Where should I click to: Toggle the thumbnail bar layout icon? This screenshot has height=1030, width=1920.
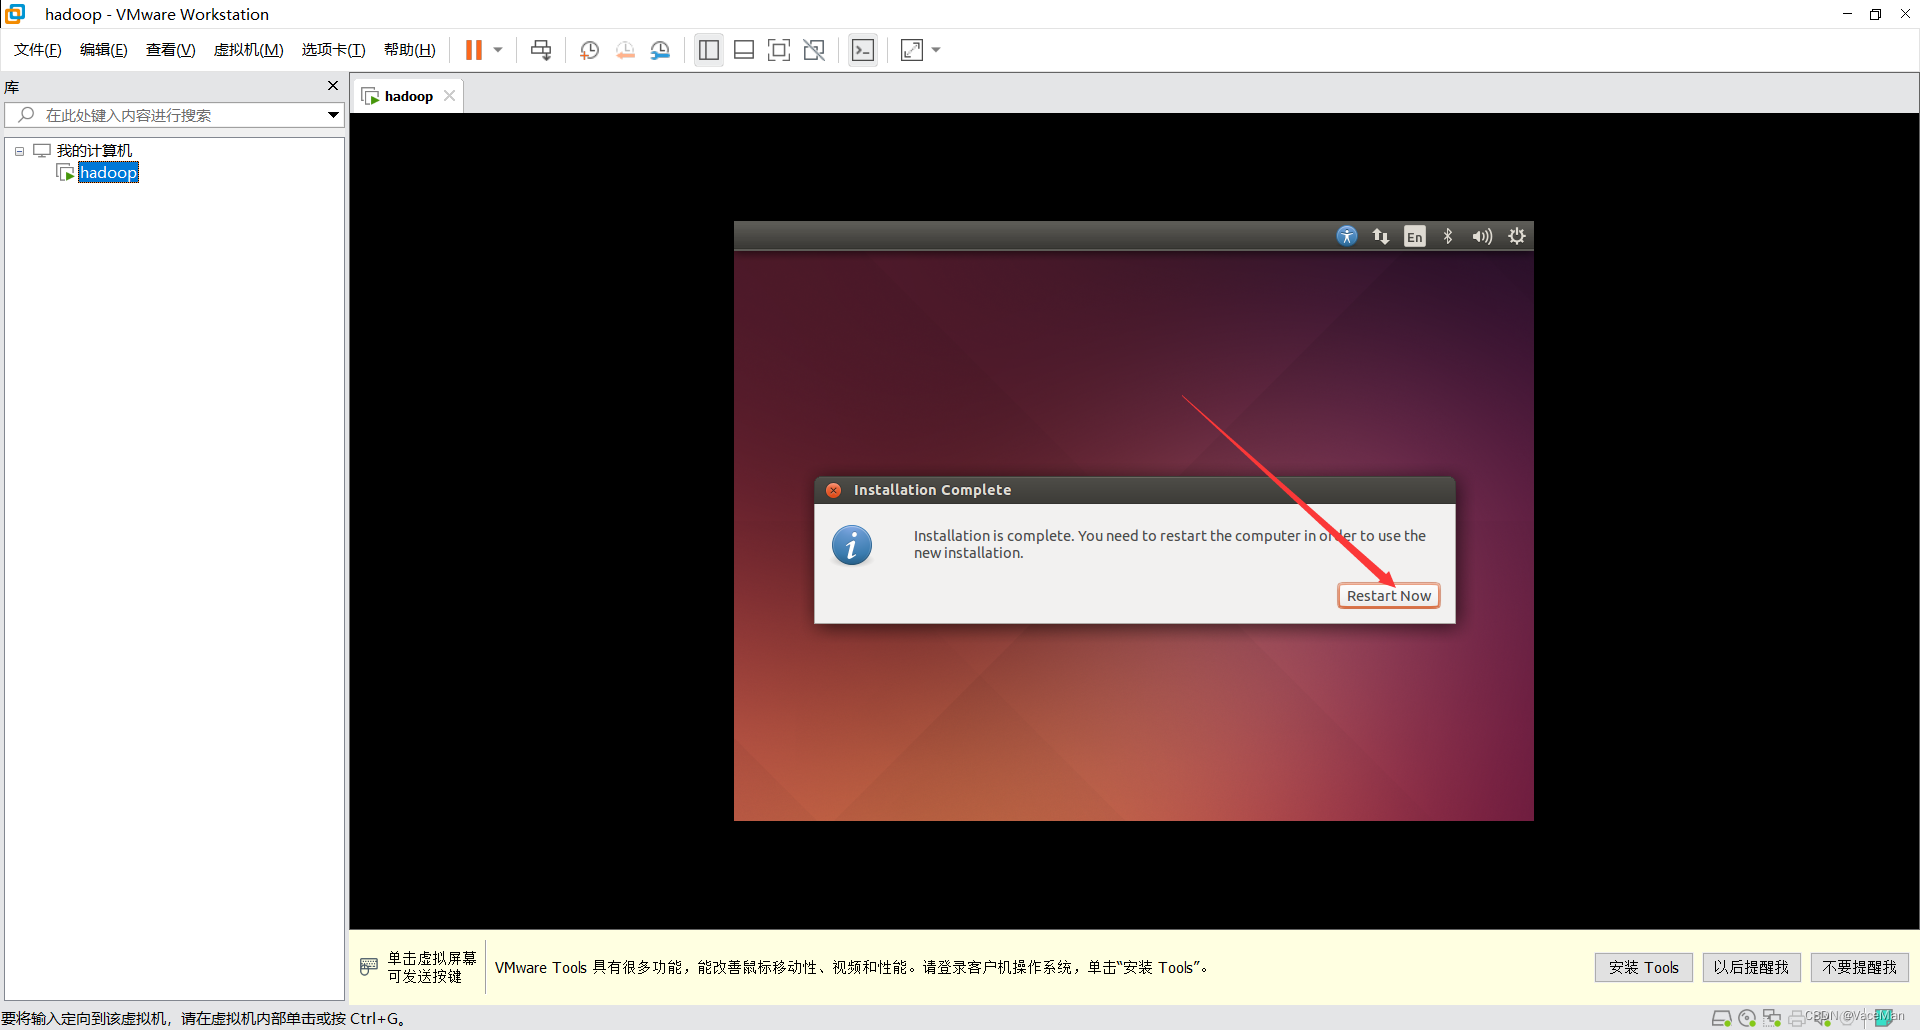(744, 49)
